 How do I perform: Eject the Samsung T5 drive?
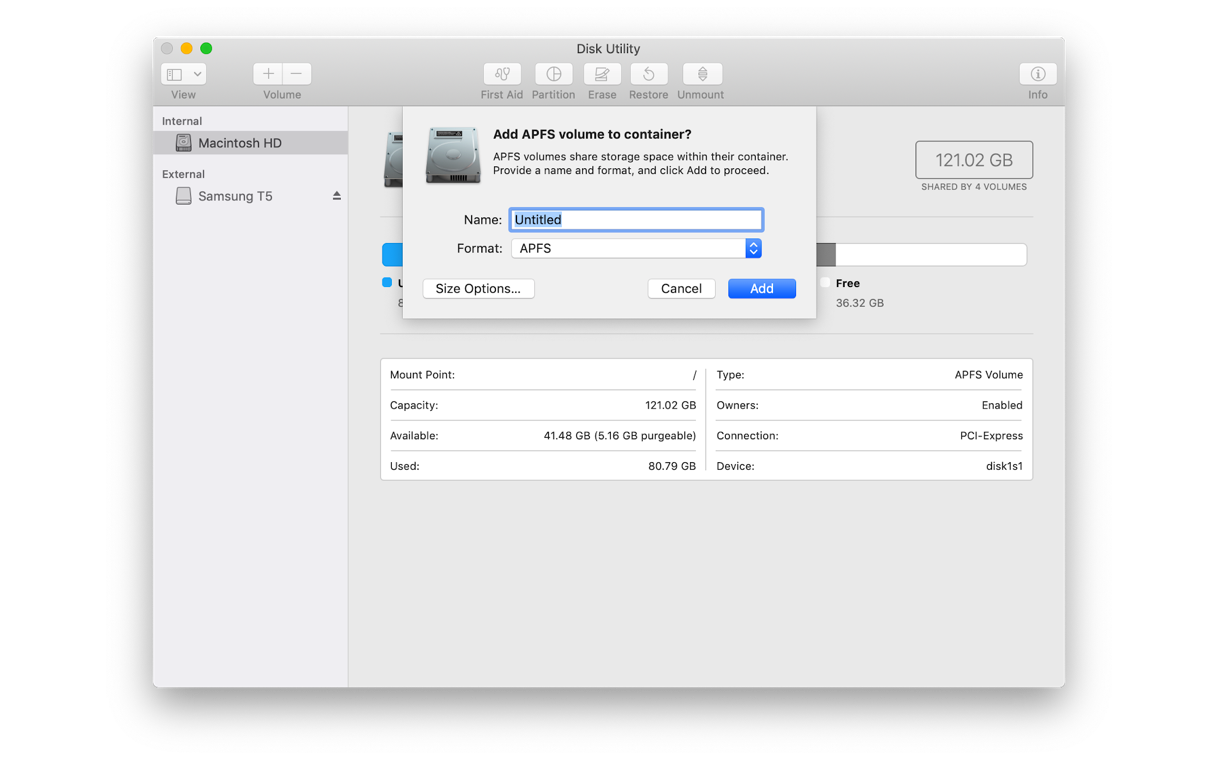point(337,196)
